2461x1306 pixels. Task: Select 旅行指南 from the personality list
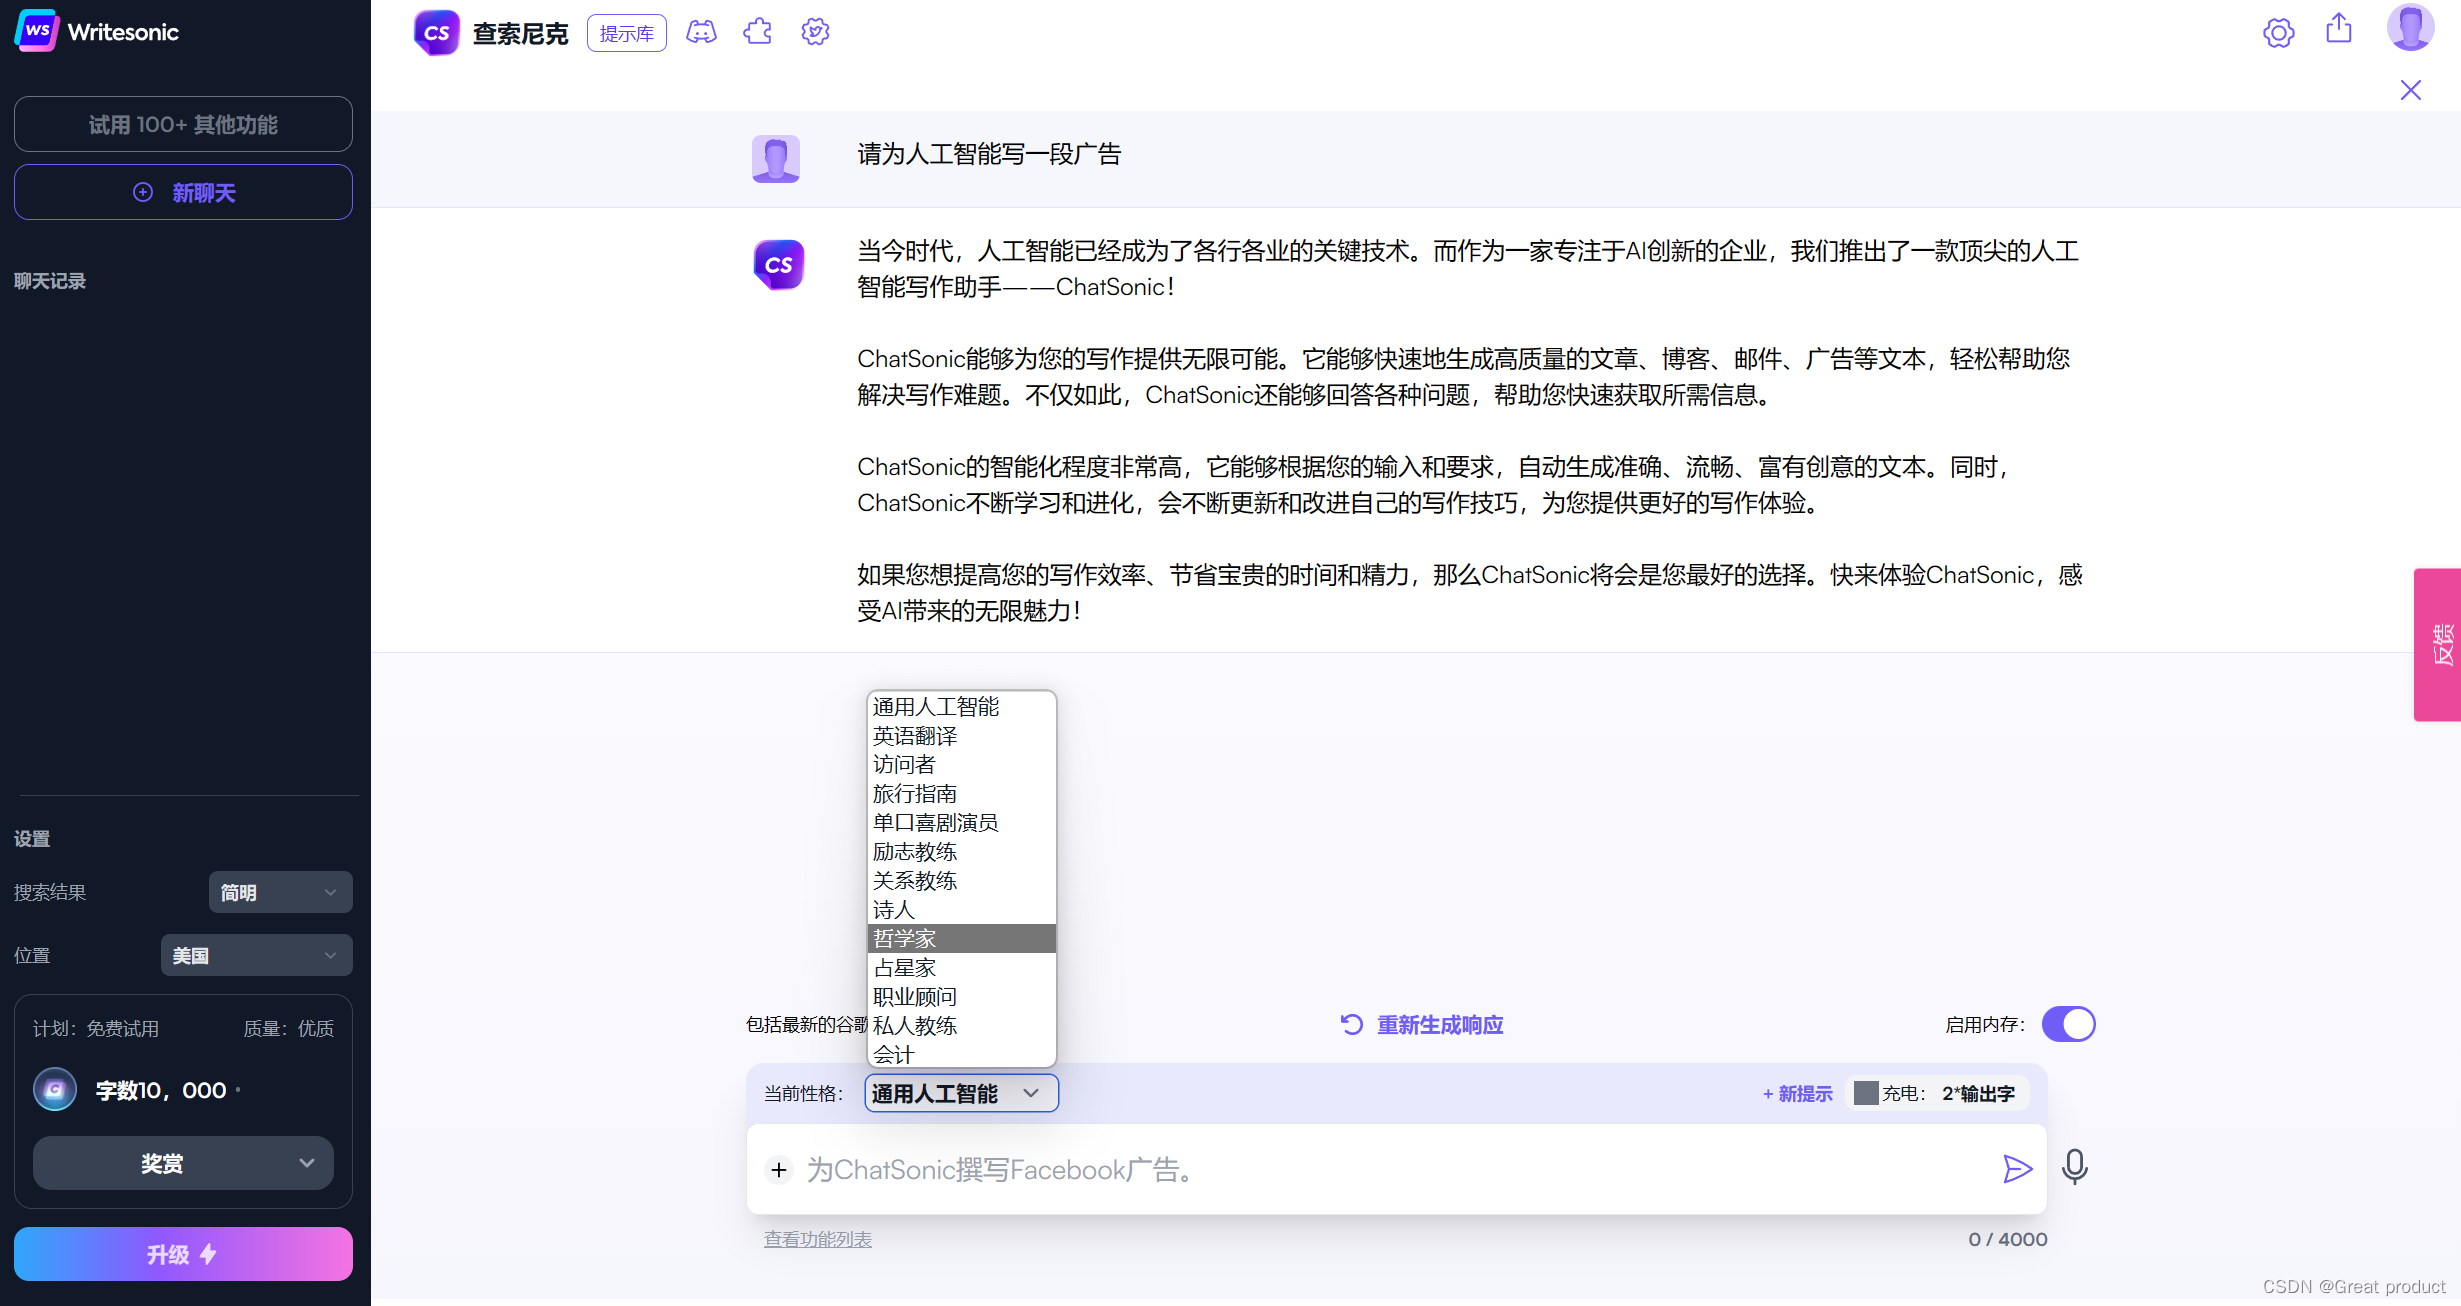click(x=961, y=794)
